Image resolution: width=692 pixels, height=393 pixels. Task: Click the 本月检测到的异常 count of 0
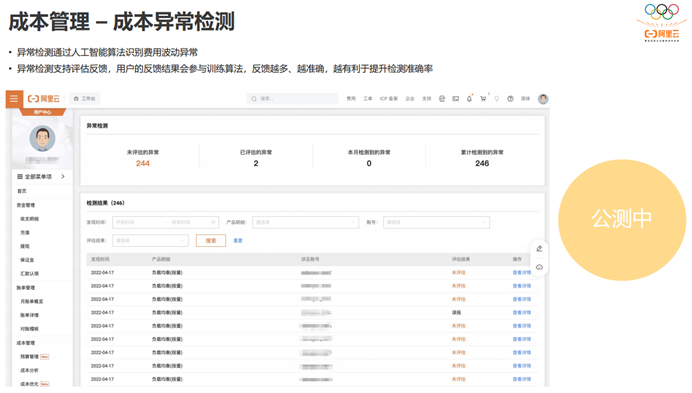[369, 164]
